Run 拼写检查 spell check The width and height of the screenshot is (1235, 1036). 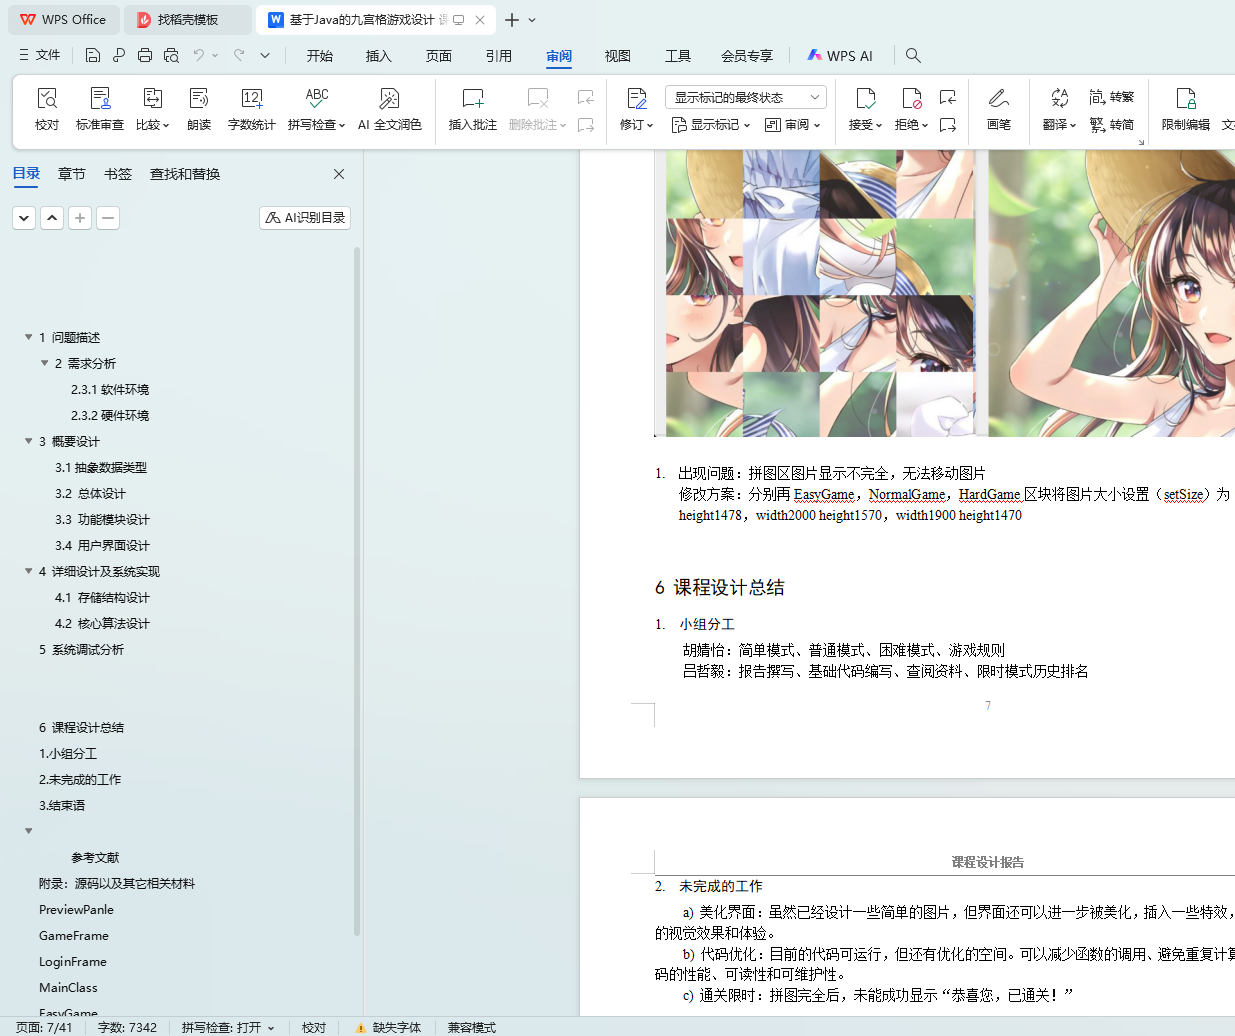[316, 109]
